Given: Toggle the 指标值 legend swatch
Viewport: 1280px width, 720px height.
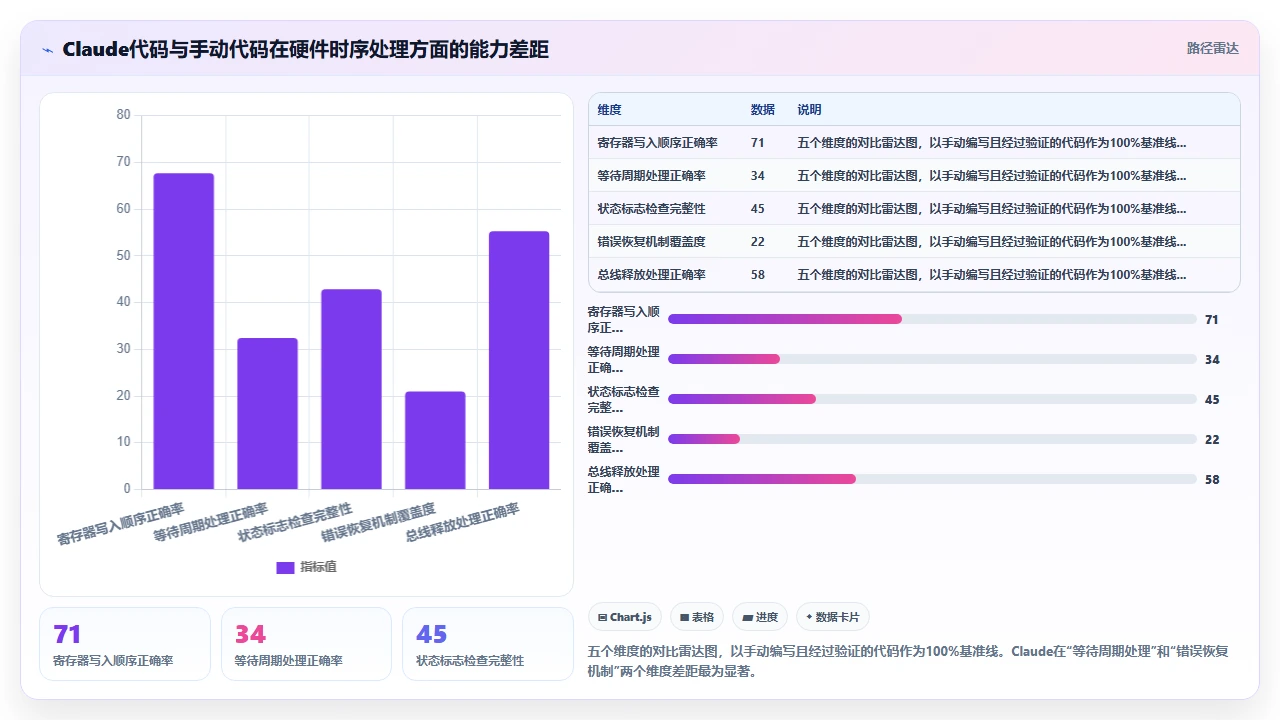Looking at the screenshot, I should (x=285, y=567).
